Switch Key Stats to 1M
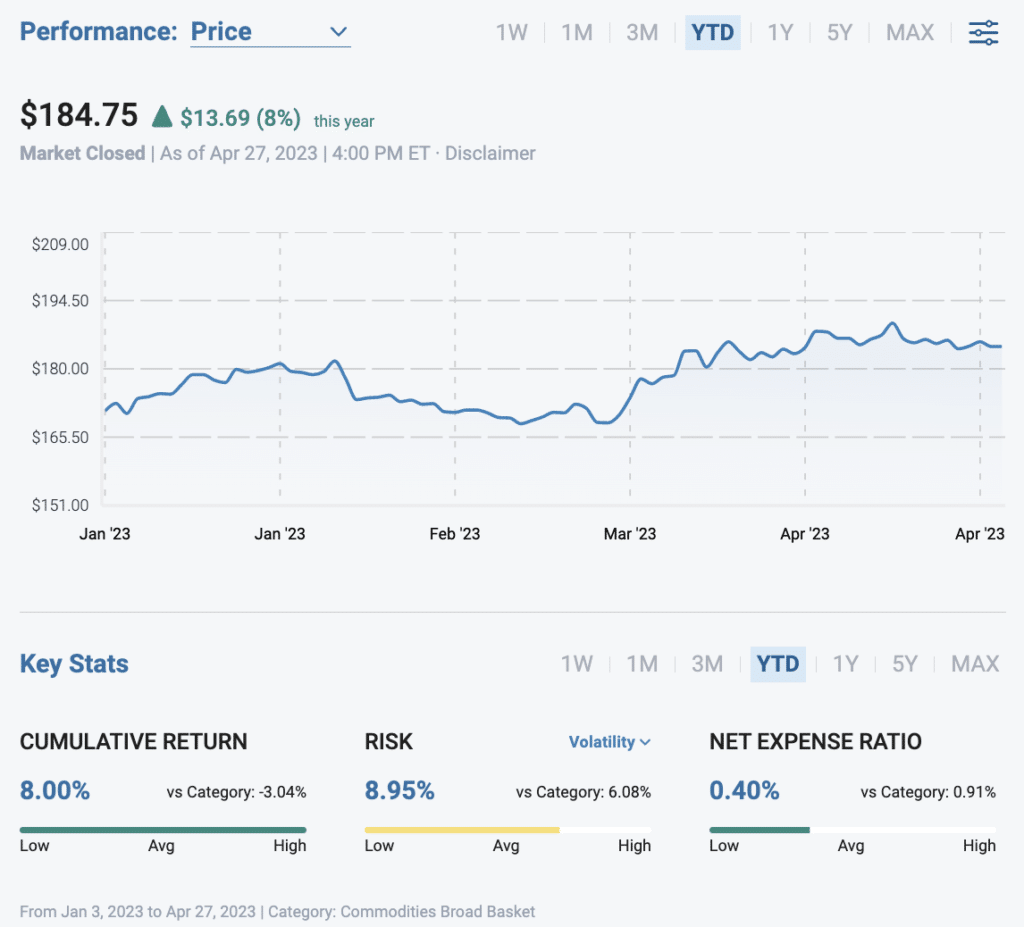Viewport: 1024px width, 927px height. click(x=642, y=664)
